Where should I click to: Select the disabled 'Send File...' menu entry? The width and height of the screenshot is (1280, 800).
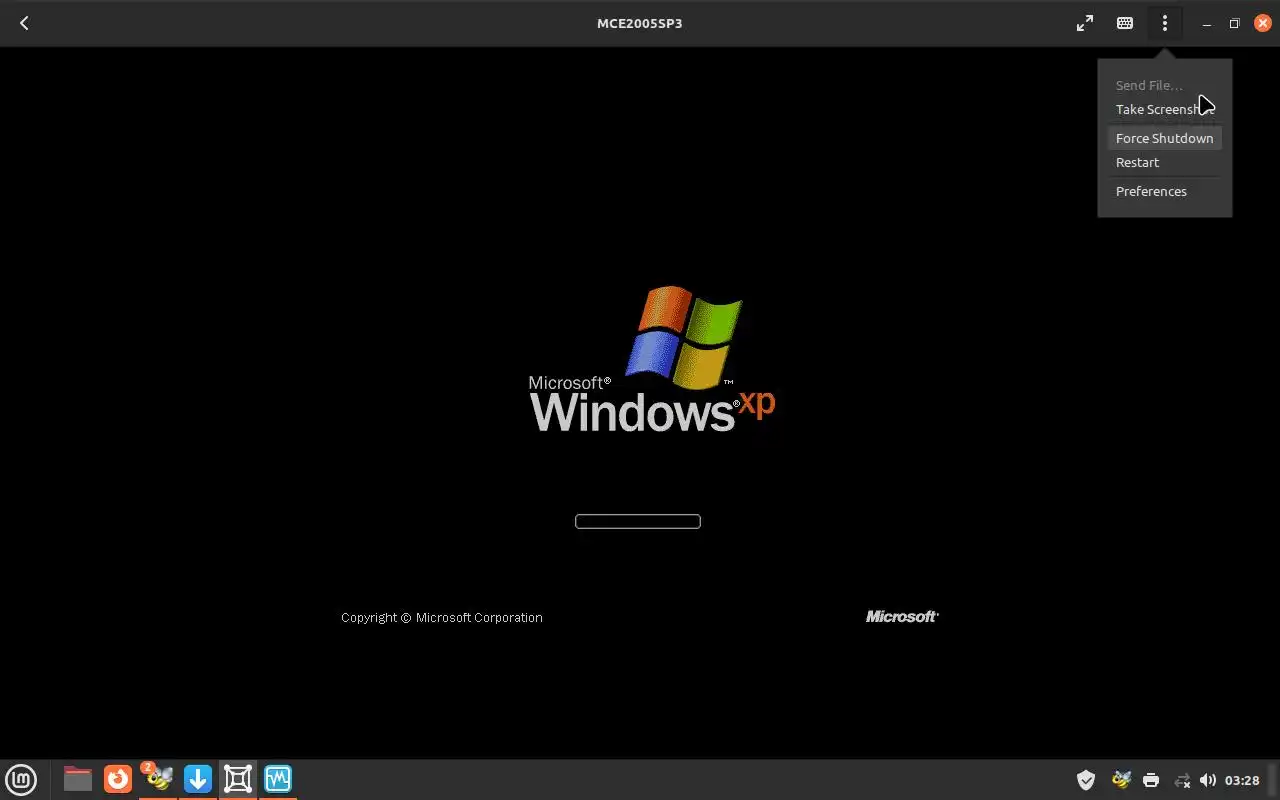point(1149,85)
